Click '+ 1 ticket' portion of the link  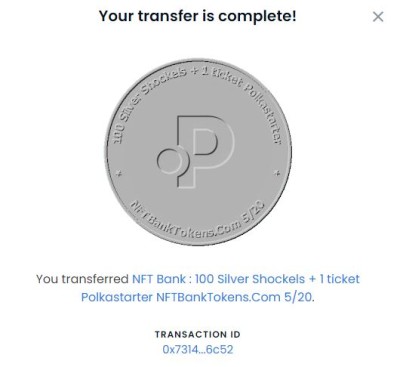pos(334,279)
